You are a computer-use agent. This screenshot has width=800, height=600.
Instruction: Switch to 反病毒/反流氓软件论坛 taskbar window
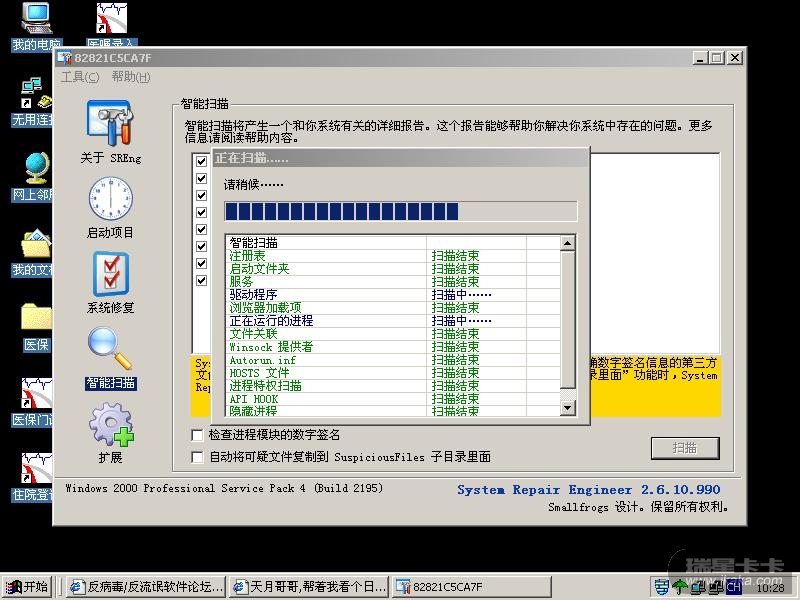(146, 587)
